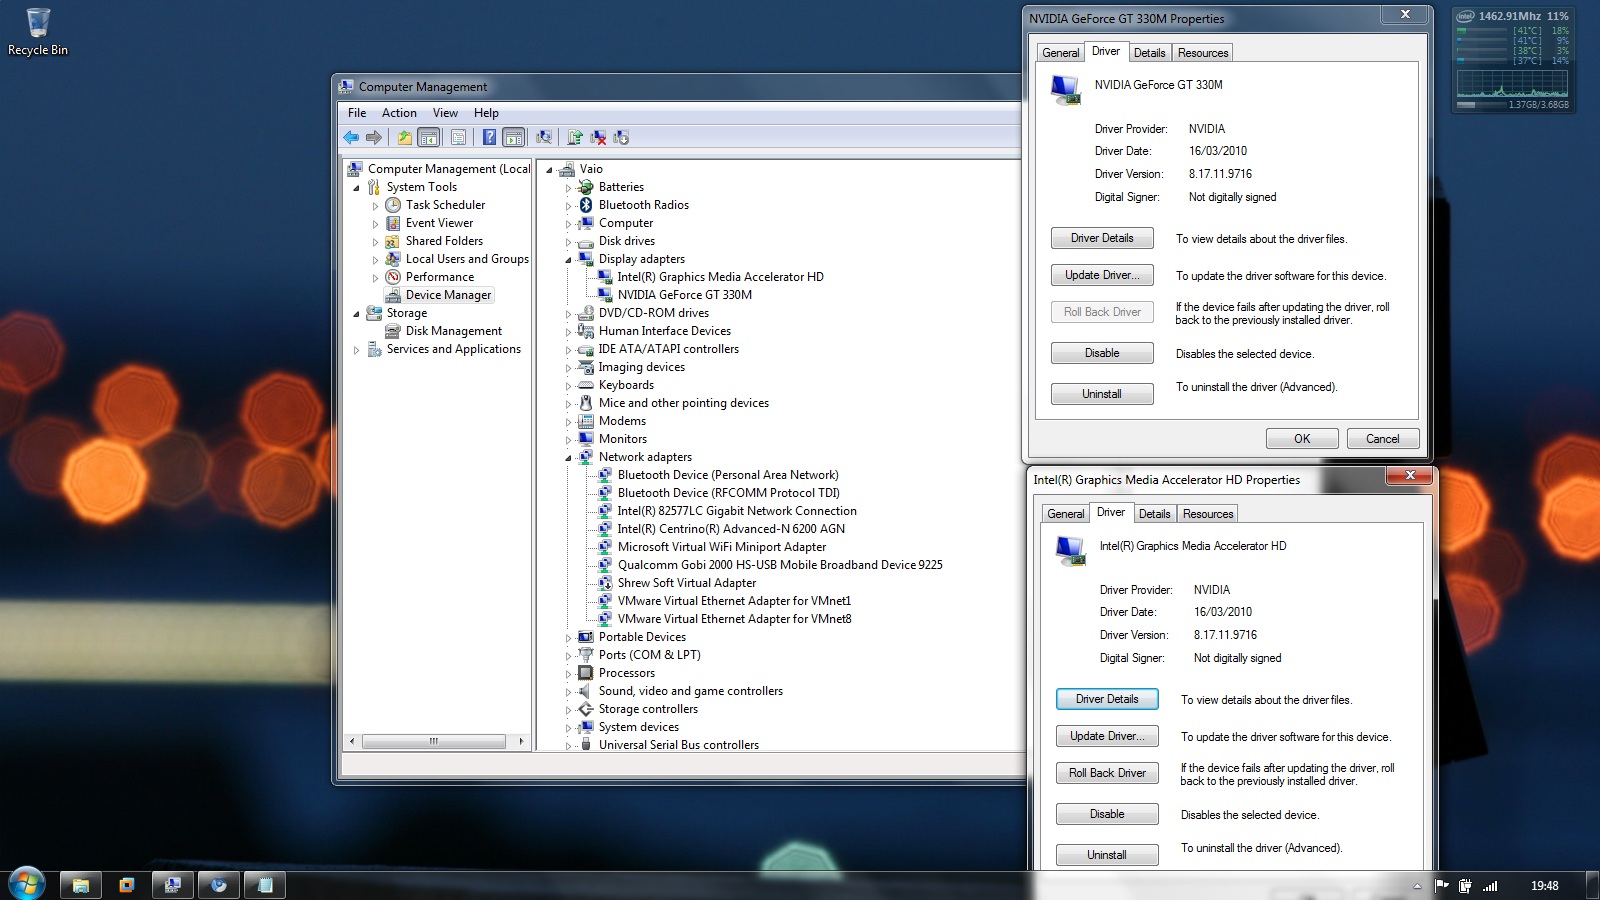
Task: Click the console tree horizontal scrollbar thumb
Action: click(x=434, y=742)
